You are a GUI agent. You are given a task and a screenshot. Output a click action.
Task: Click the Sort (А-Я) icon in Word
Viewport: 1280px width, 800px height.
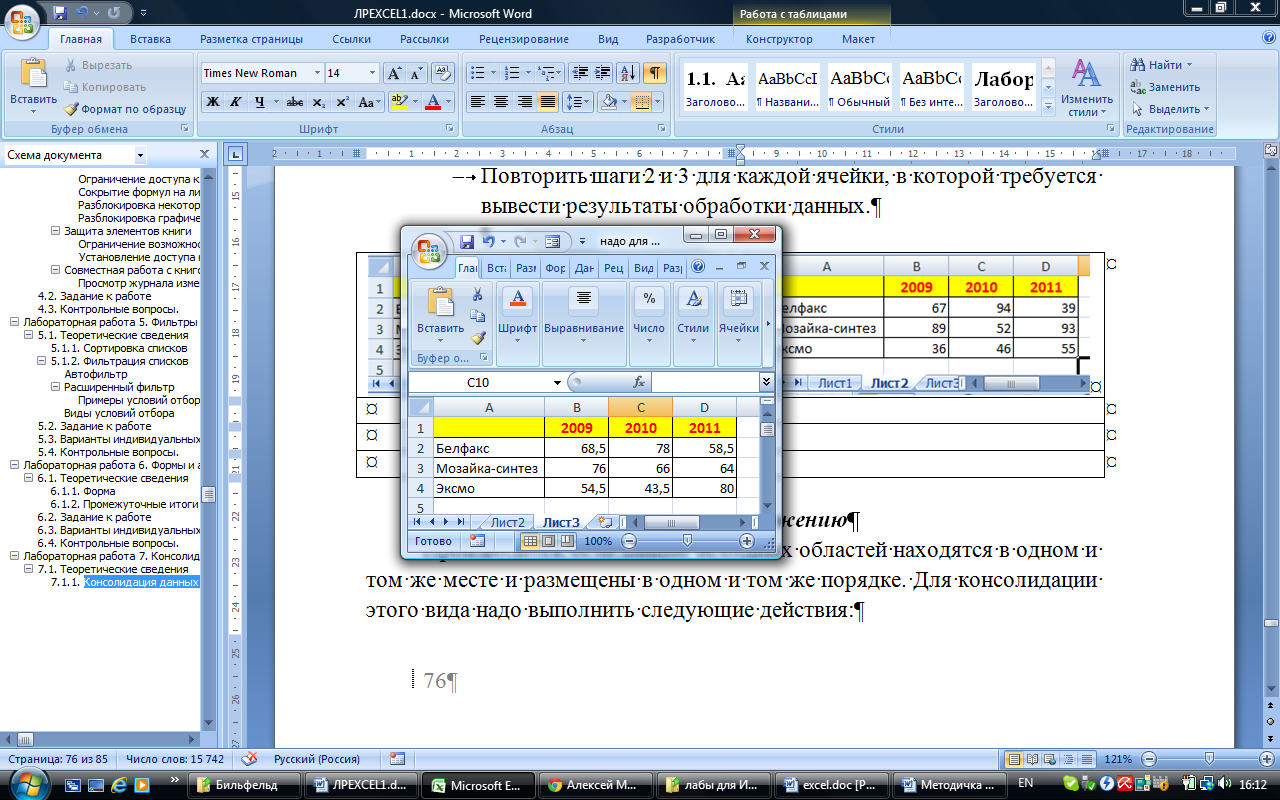click(x=628, y=73)
